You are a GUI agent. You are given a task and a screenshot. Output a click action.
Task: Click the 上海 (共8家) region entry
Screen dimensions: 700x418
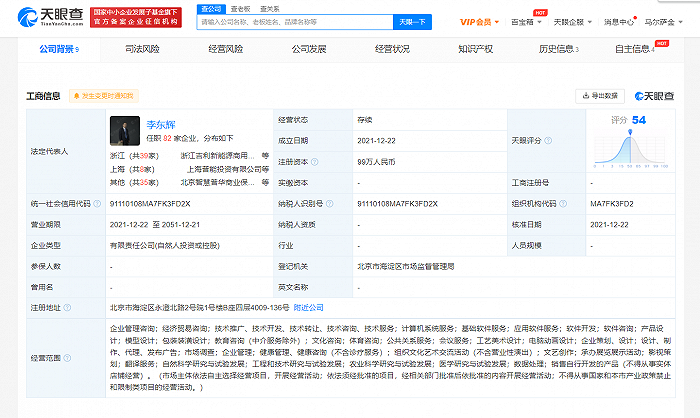point(132,169)
